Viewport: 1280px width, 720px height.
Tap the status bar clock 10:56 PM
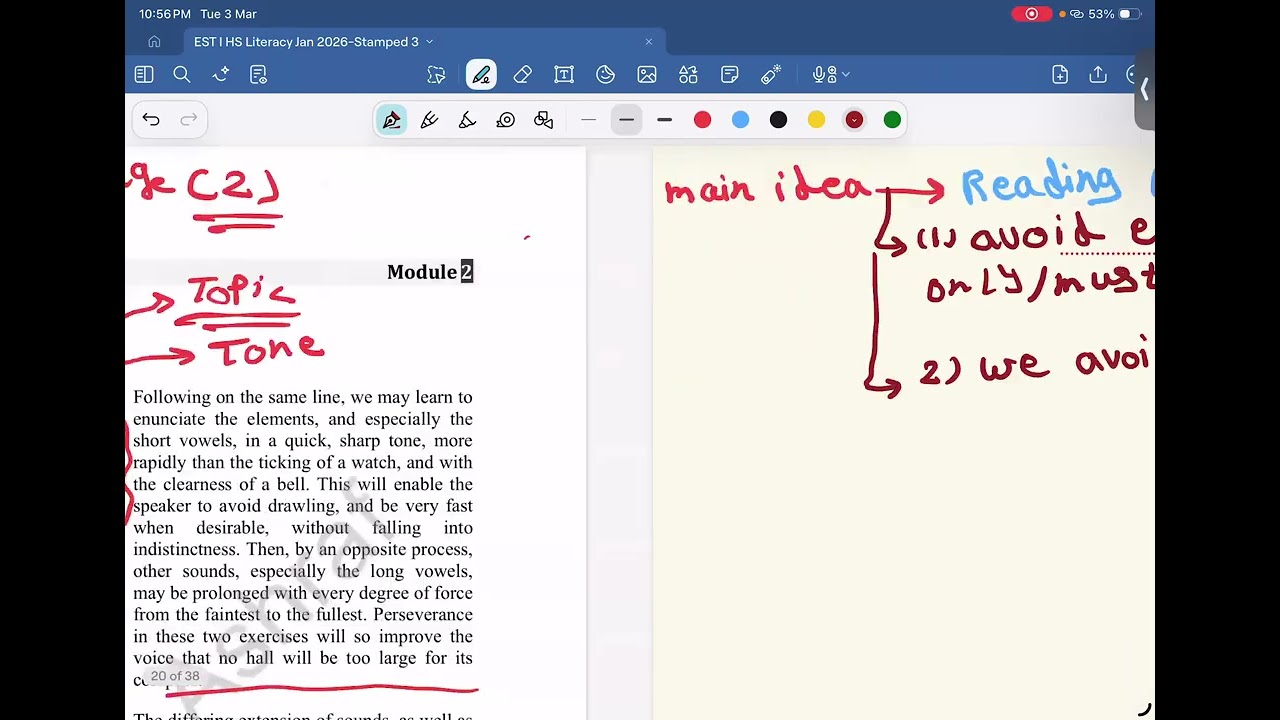(x=165, y=14)
